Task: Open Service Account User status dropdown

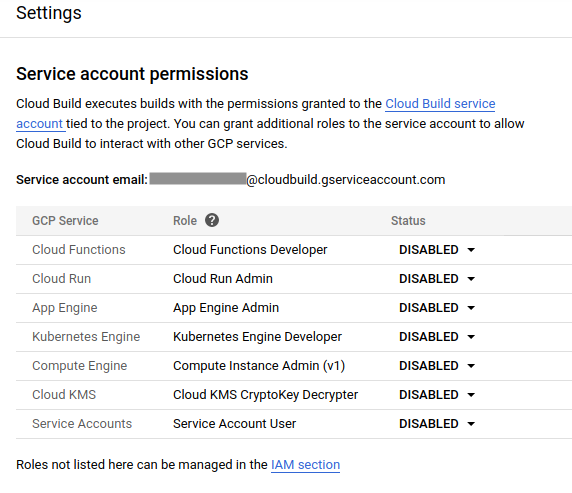Action: coord(437,424)
